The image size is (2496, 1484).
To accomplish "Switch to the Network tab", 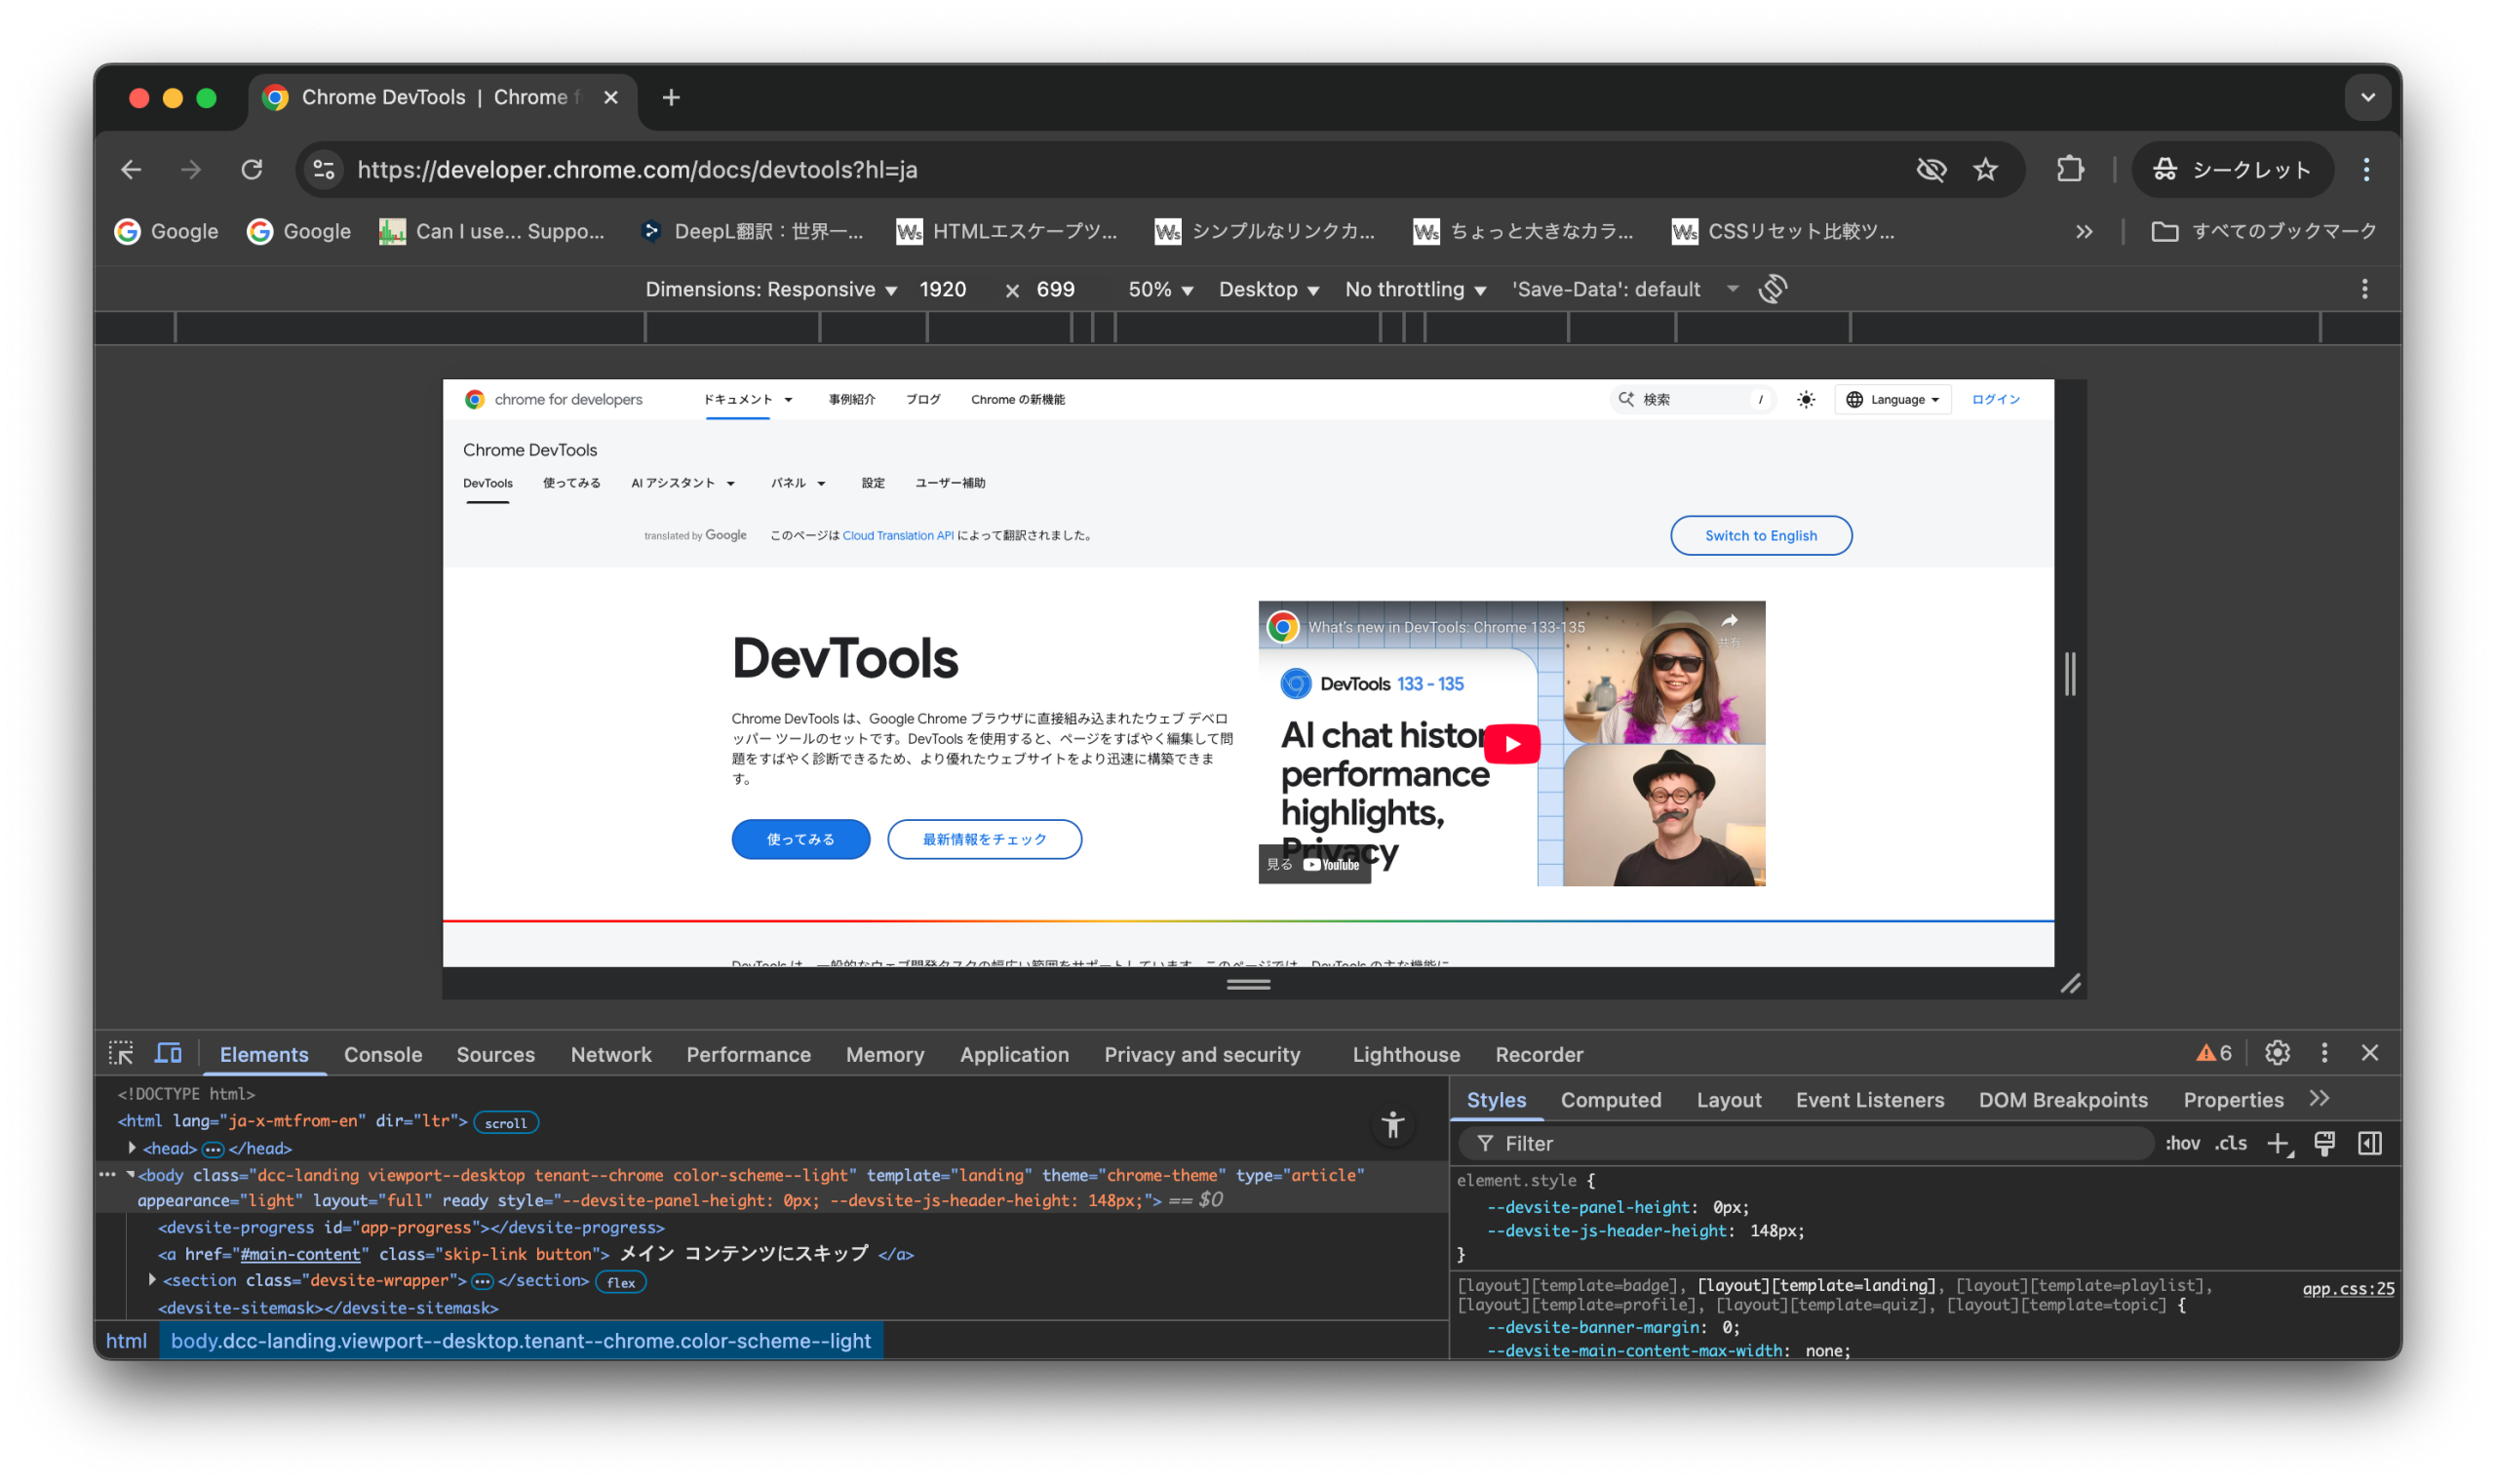I will click(x=611, y=1055).
